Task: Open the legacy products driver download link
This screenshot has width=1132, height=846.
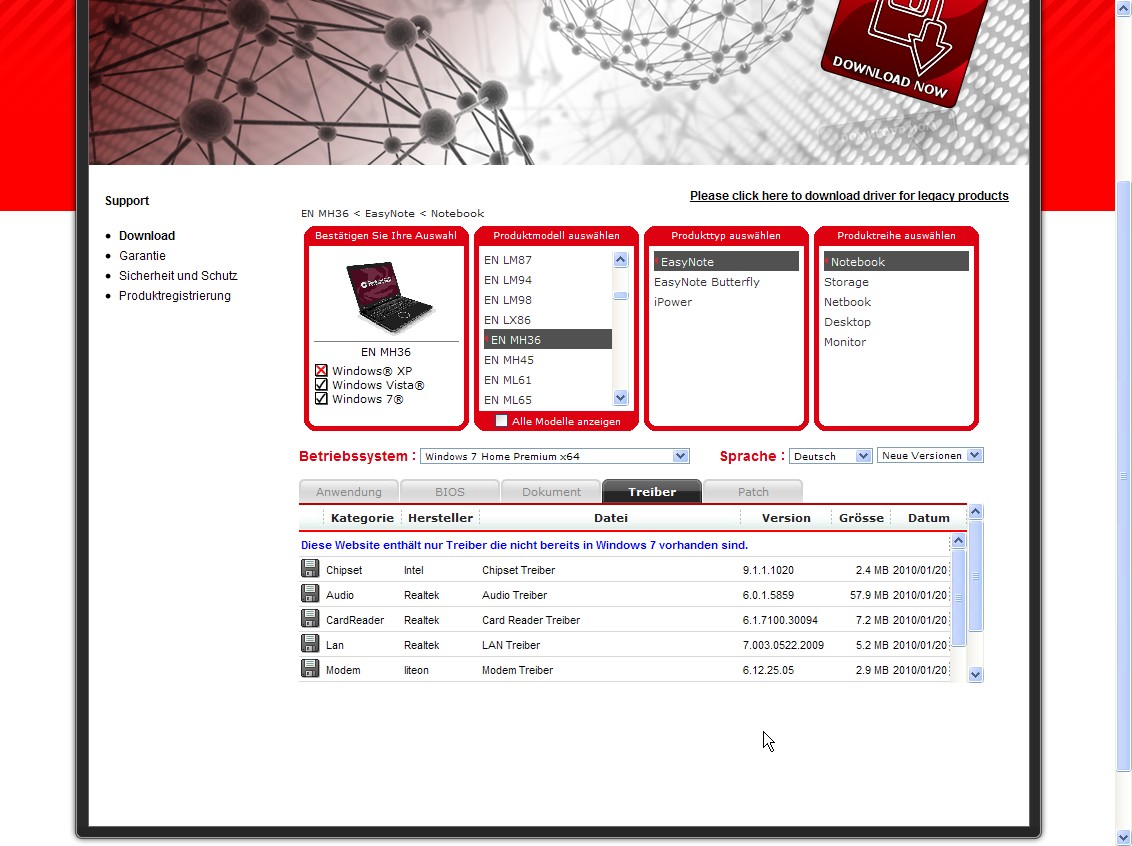Action: (849, 196)
